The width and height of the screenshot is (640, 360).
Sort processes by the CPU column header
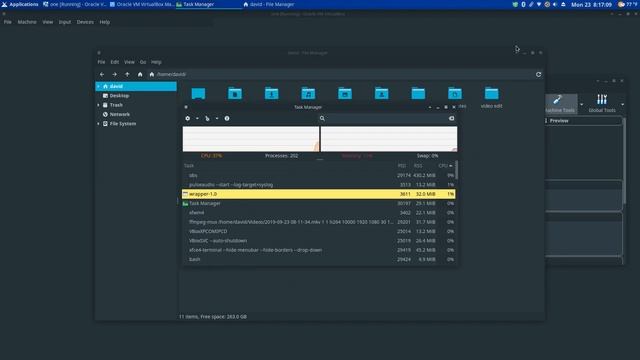445,166
